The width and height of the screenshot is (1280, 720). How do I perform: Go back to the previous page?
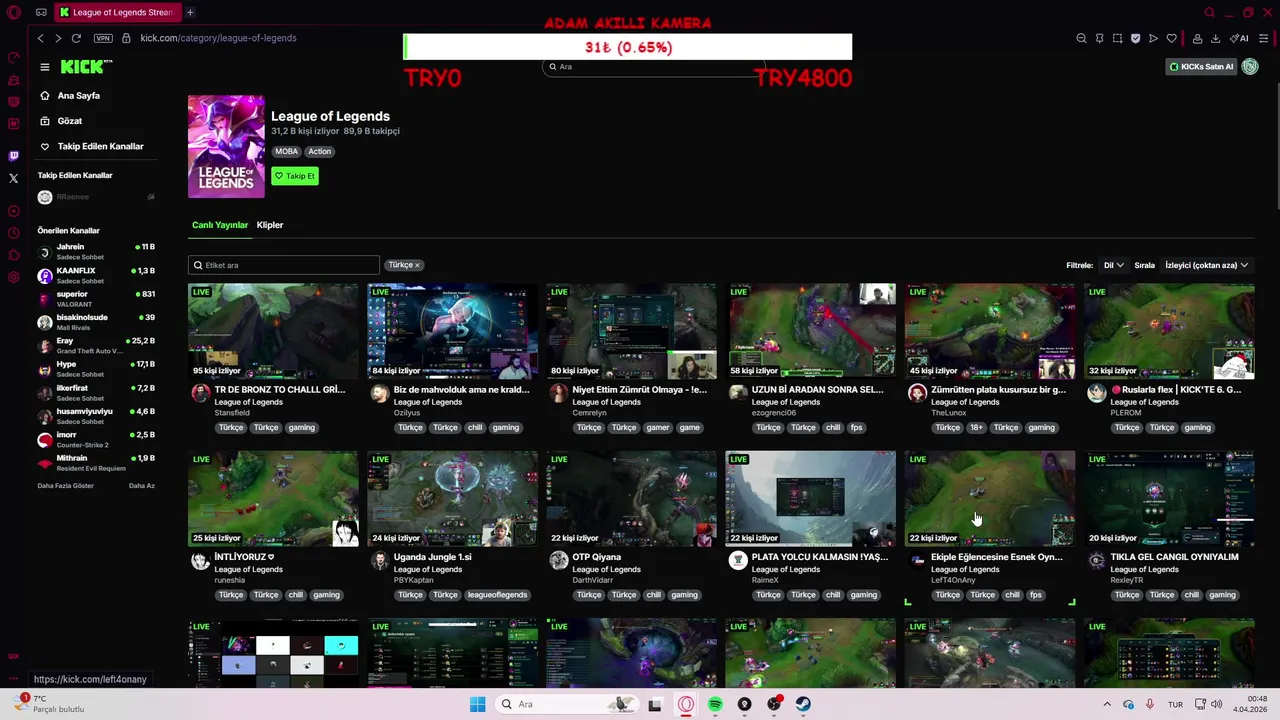(x=40, y=38)
